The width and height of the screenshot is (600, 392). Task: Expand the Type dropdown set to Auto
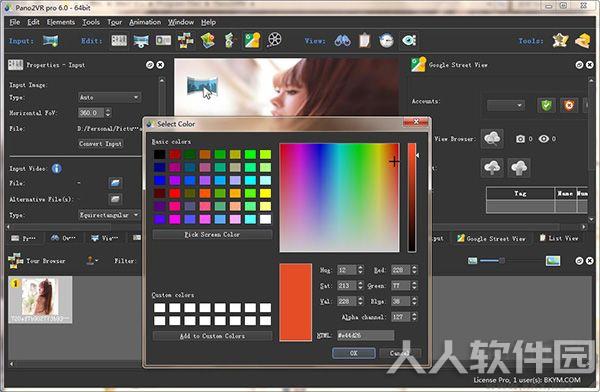coord(109,97)
